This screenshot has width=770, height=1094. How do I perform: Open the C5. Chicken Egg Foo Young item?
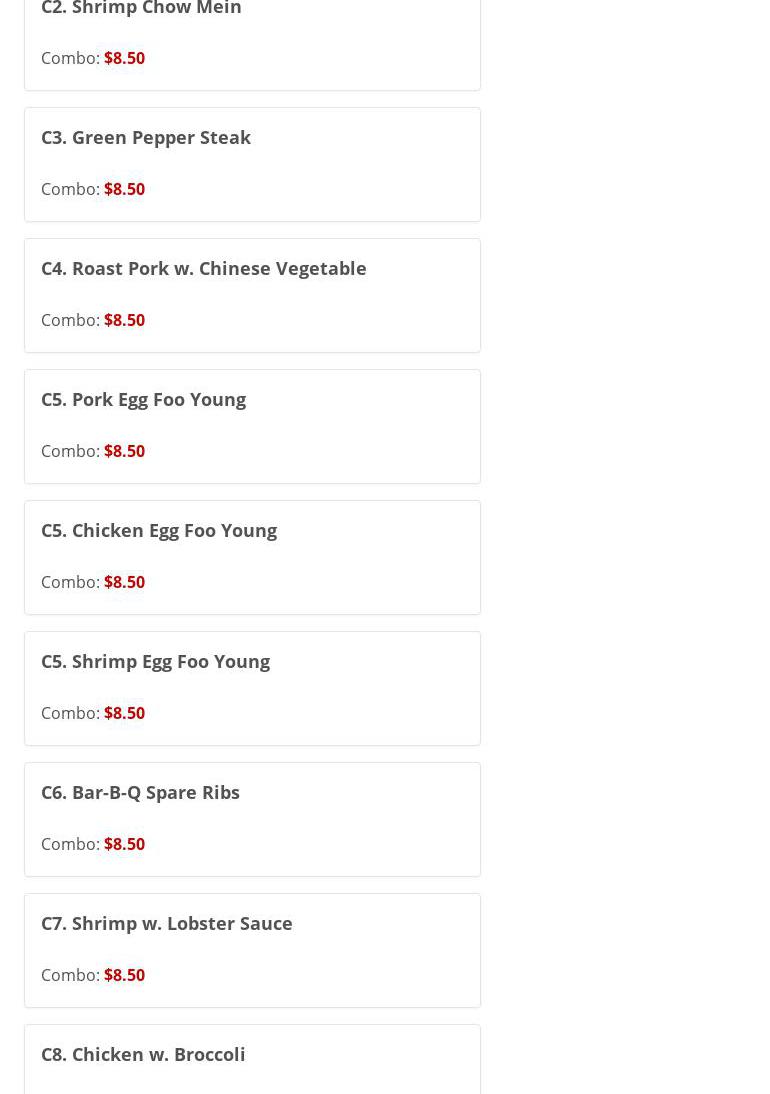pyautogui.click(x=159, y=530)
